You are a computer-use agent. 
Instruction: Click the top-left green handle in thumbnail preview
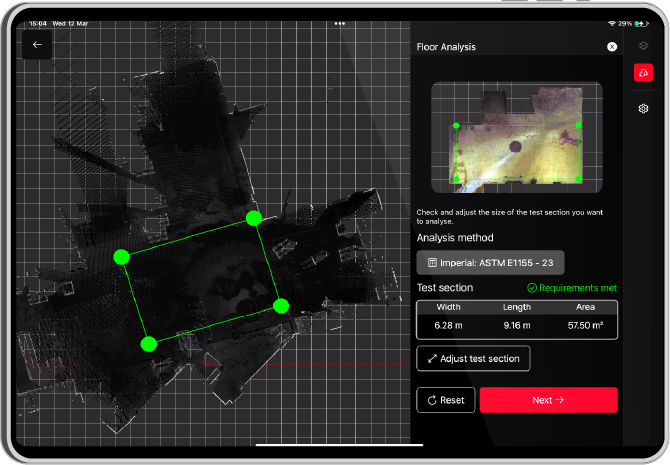point(456,126)
